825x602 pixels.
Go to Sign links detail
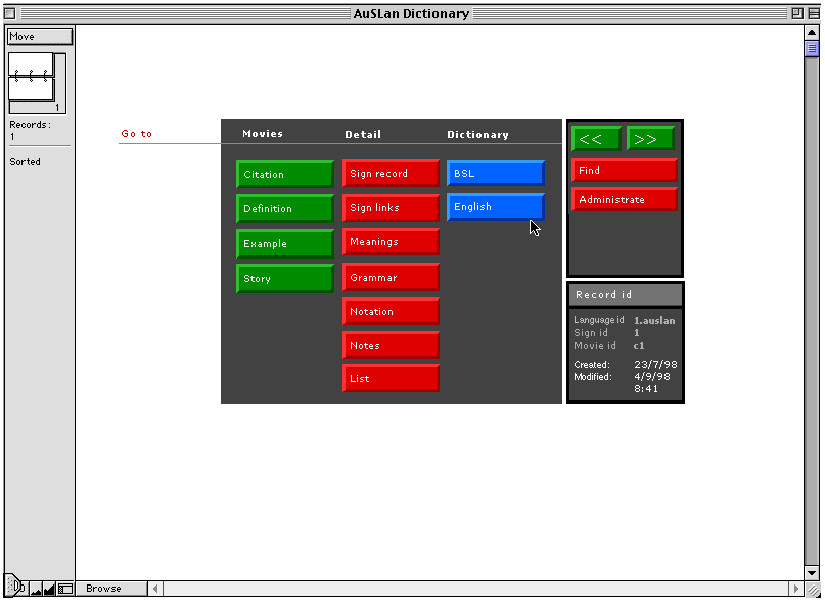coord(390,207)
